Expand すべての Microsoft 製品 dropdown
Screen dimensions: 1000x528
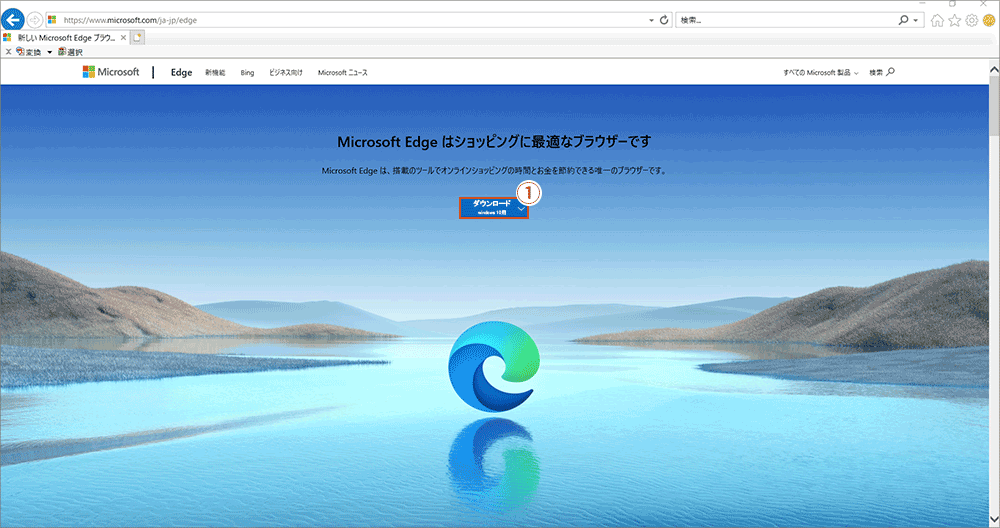tap(821, 73)
